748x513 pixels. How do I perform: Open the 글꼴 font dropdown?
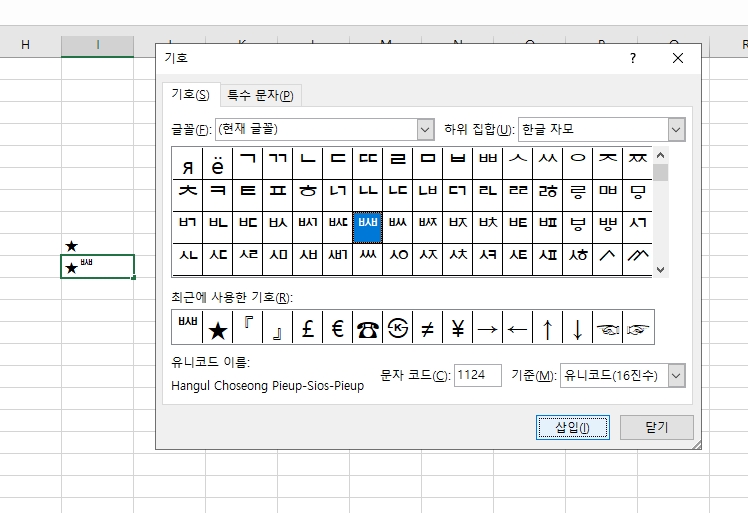425,129
